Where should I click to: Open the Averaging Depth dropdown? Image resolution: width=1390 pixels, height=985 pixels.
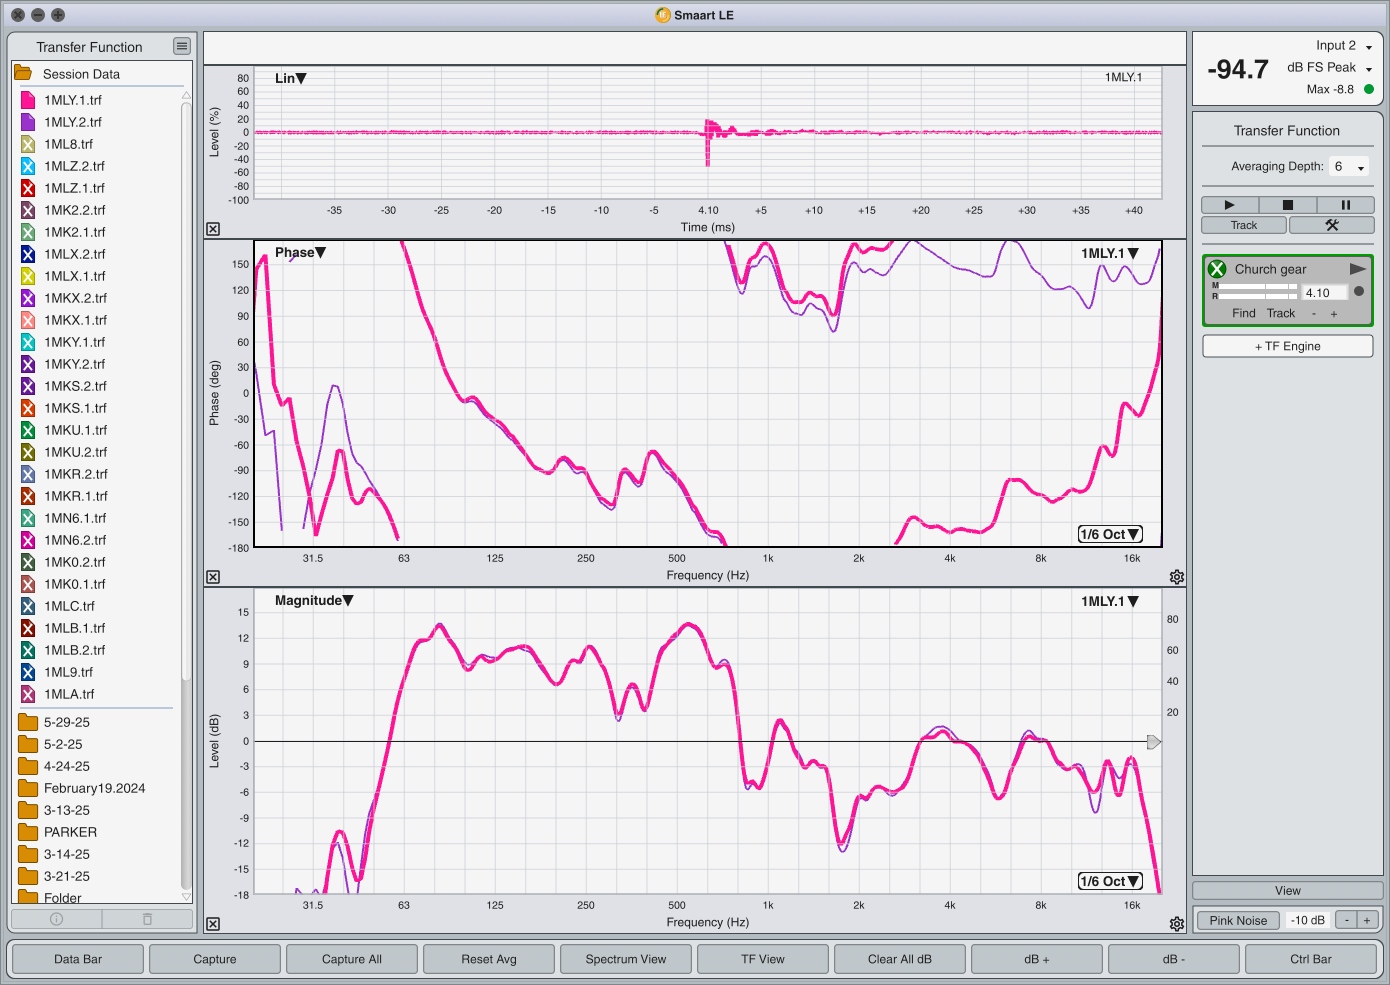tap(1349, 167)
